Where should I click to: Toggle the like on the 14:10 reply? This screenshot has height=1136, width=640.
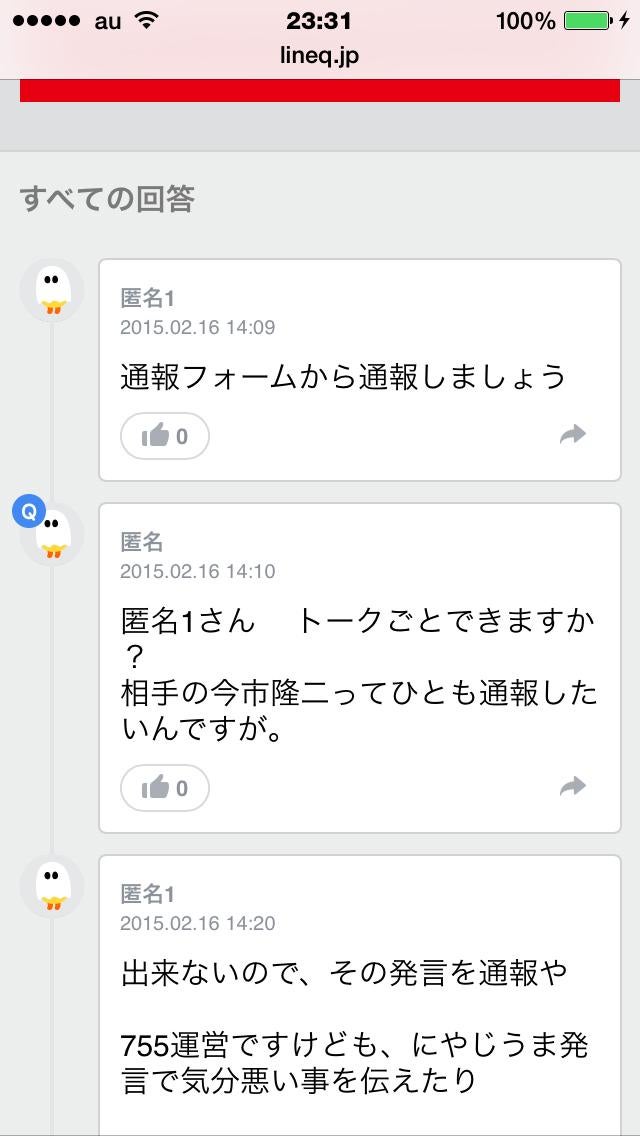point(164,788)
